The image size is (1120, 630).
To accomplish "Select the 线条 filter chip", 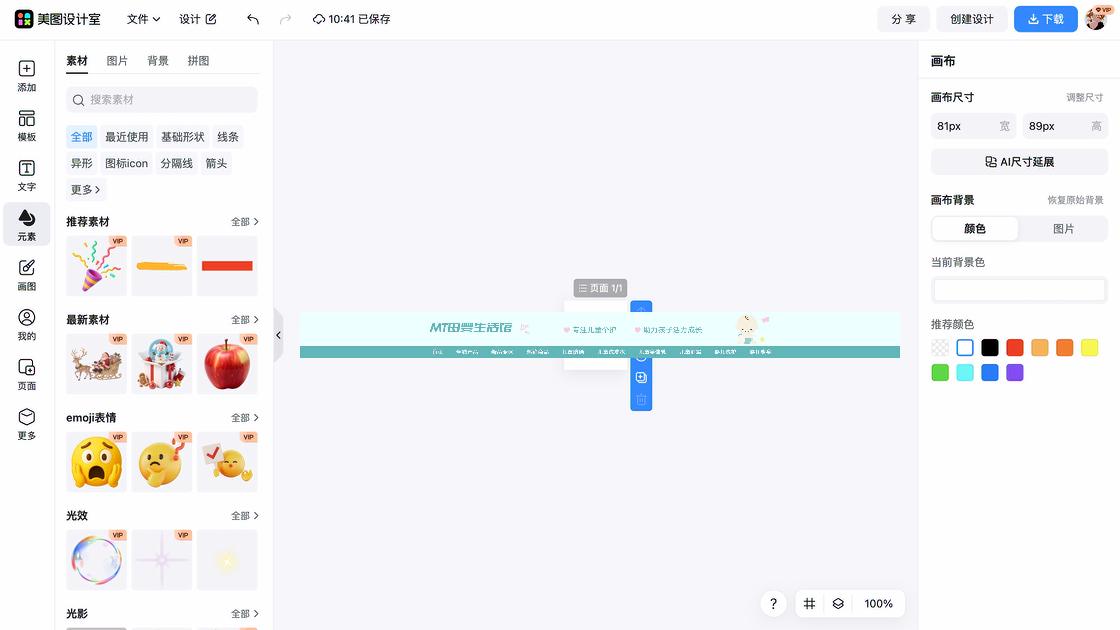I will pyautogui.click(x=228, y=136).
